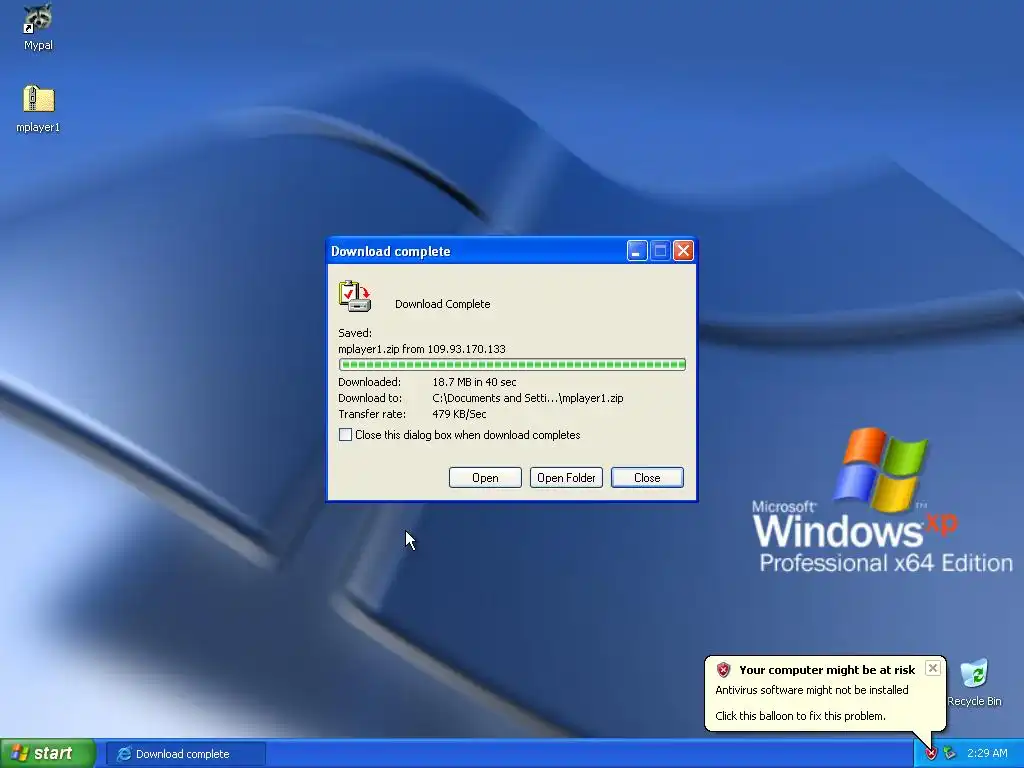Dismiss the security balloon with its X
The image size is (1024, 768).
click(x=933, y=668)
